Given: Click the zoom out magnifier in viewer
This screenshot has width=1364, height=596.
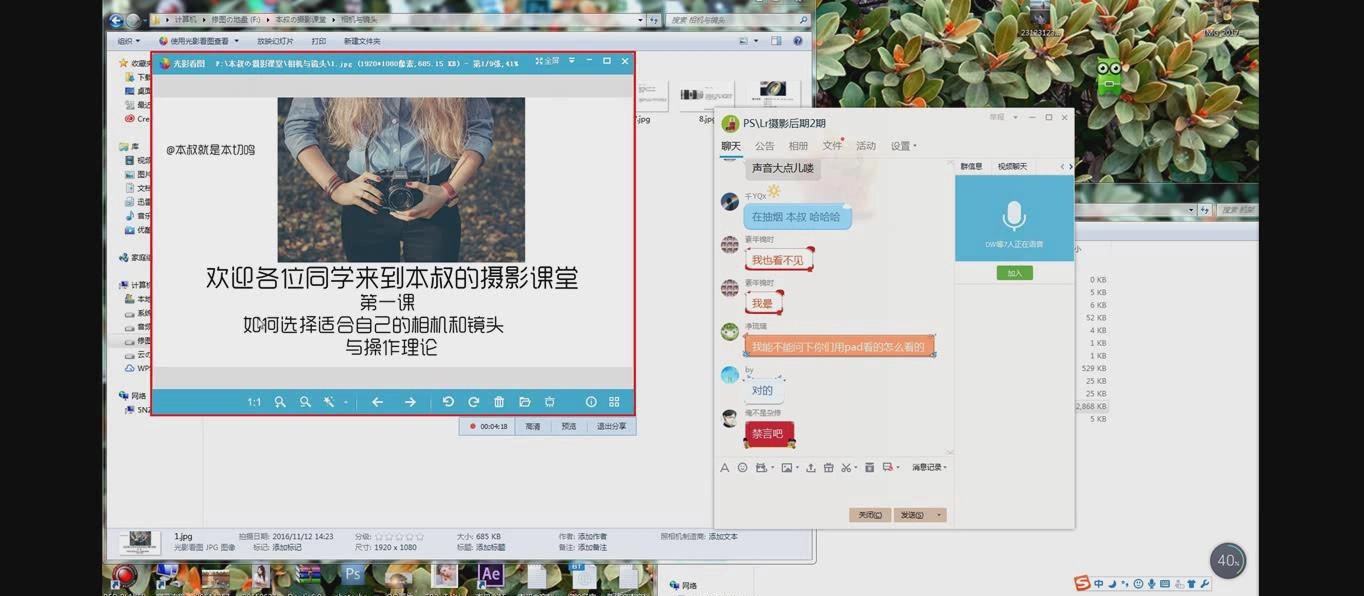Looking at the screenshot, I should (x=305, y=402).
